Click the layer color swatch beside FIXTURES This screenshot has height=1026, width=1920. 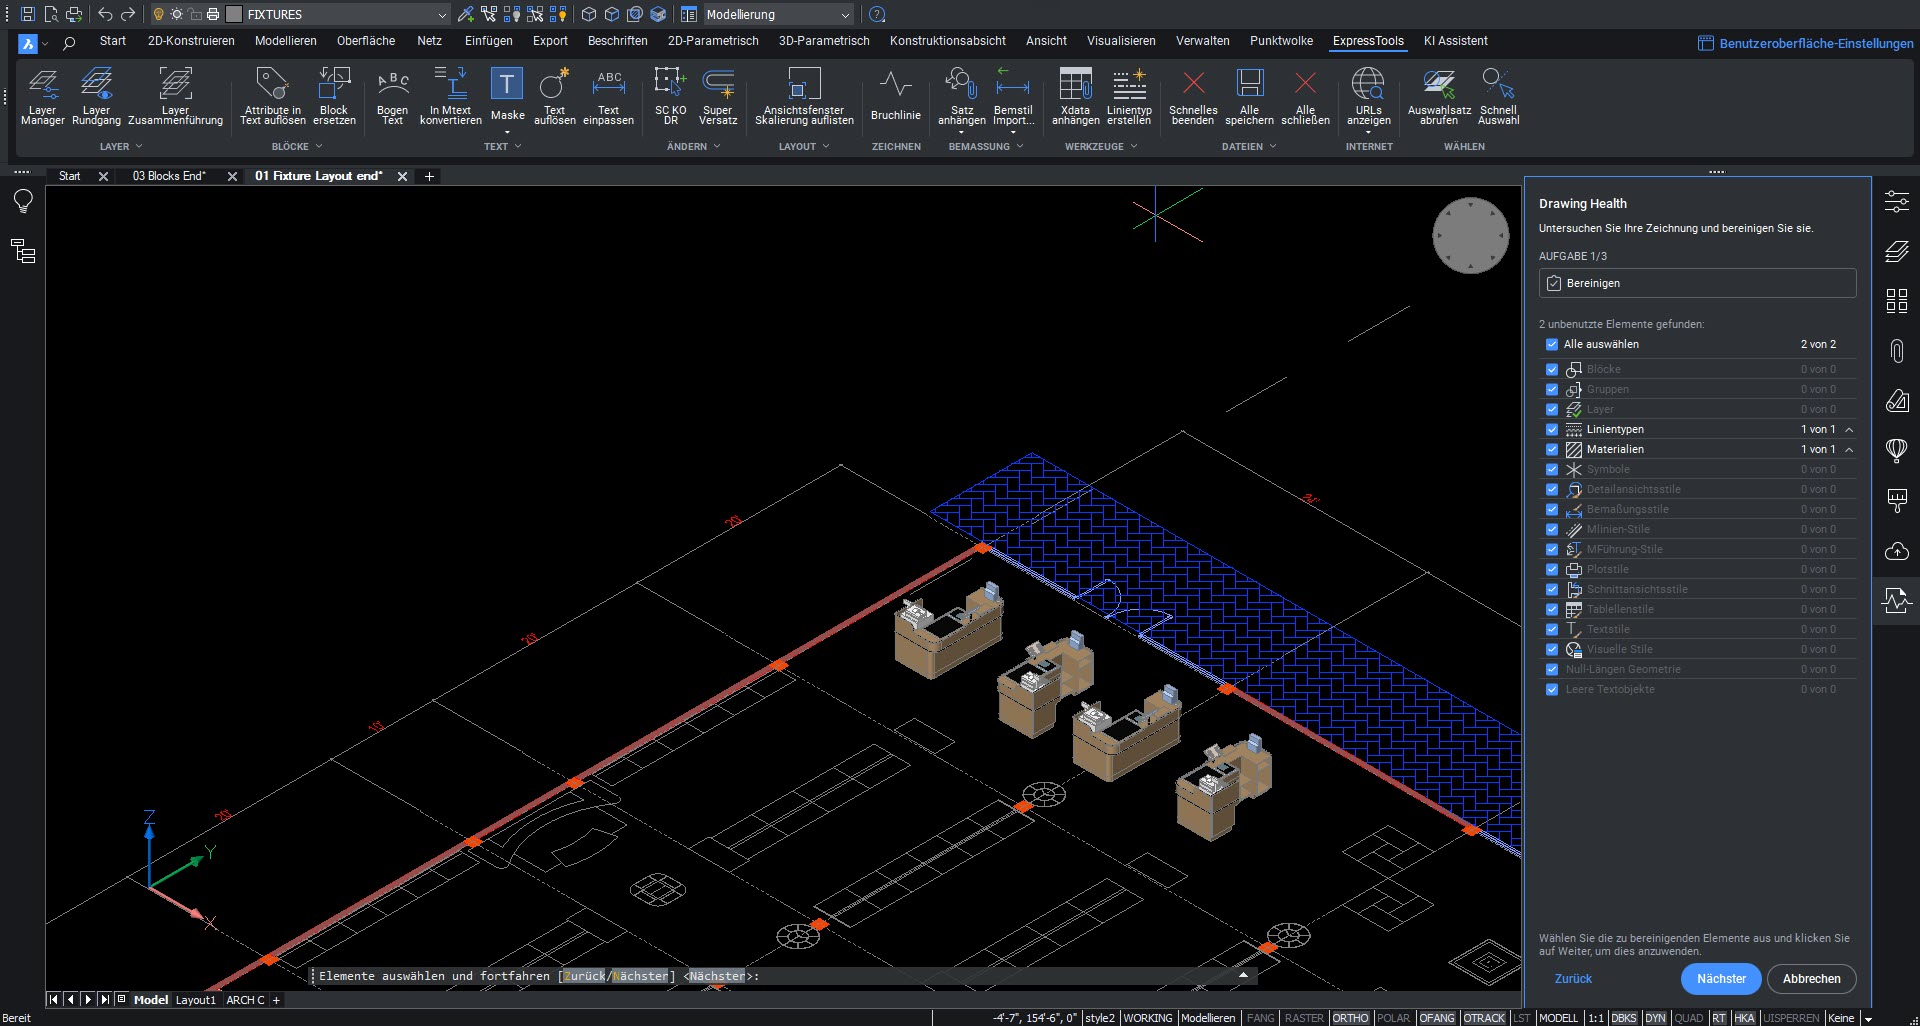(x=234, y=15)
